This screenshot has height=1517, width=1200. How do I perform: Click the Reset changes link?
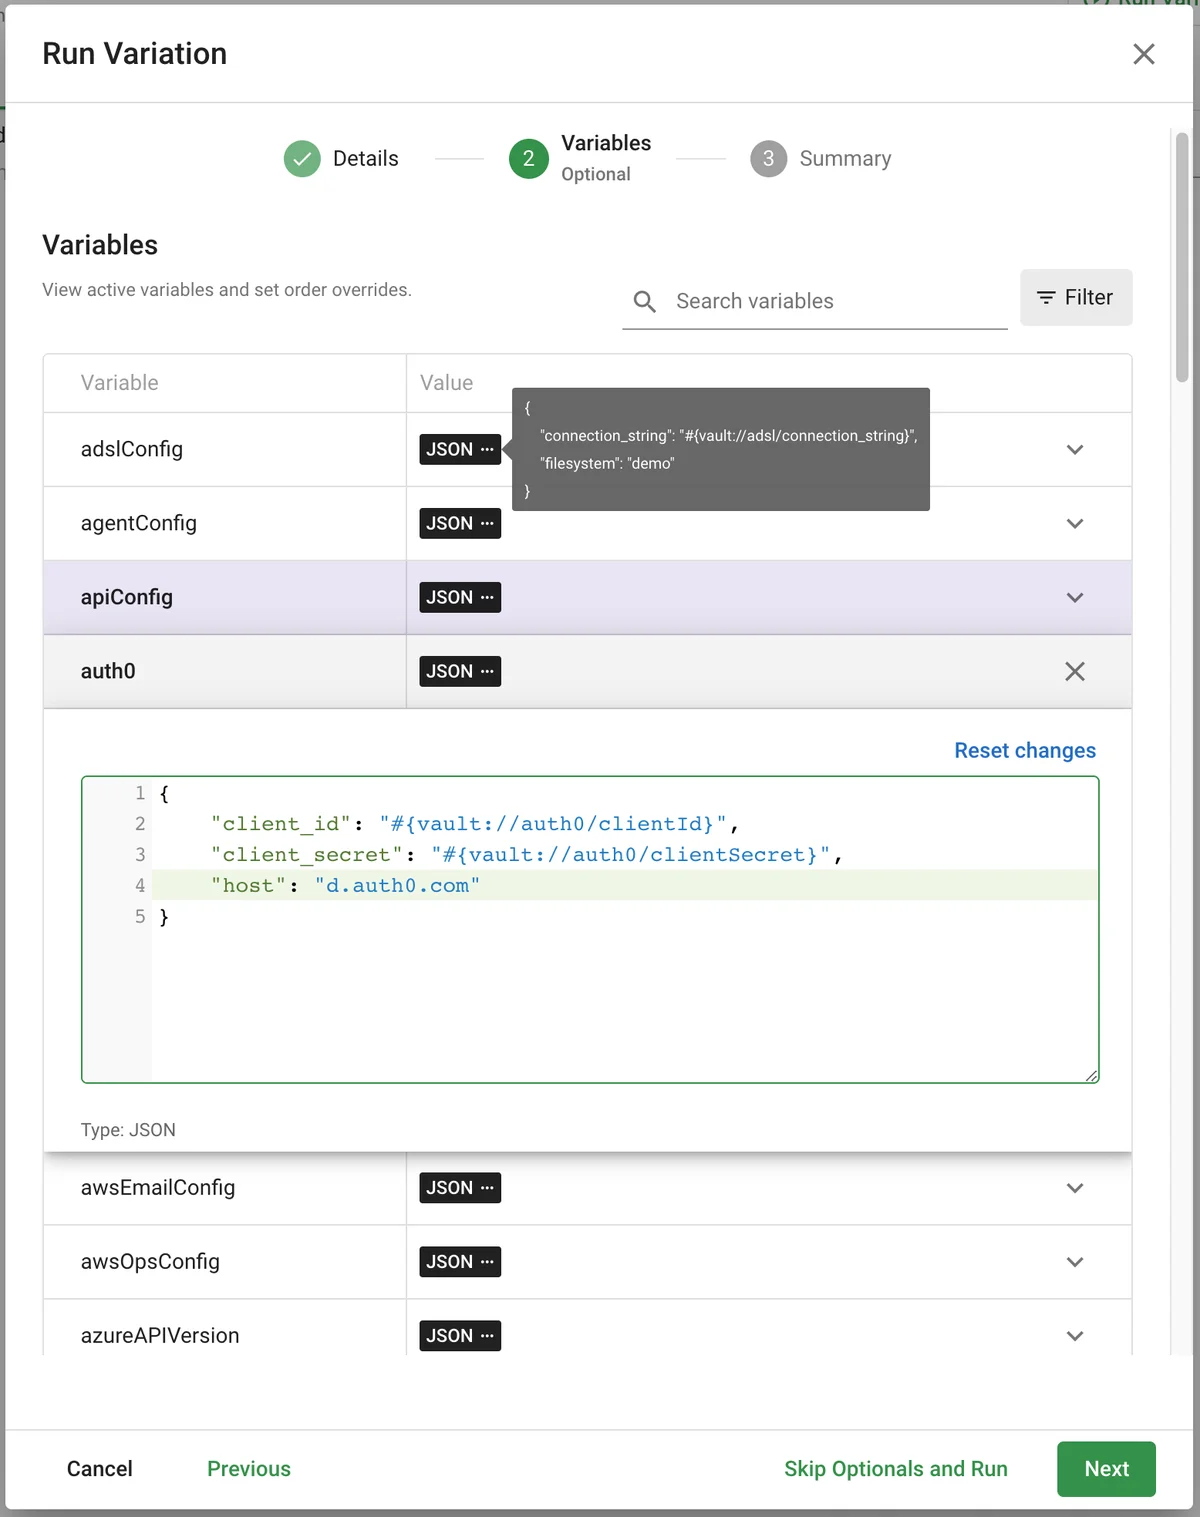pyautogui.click(x=1024, y=750)
